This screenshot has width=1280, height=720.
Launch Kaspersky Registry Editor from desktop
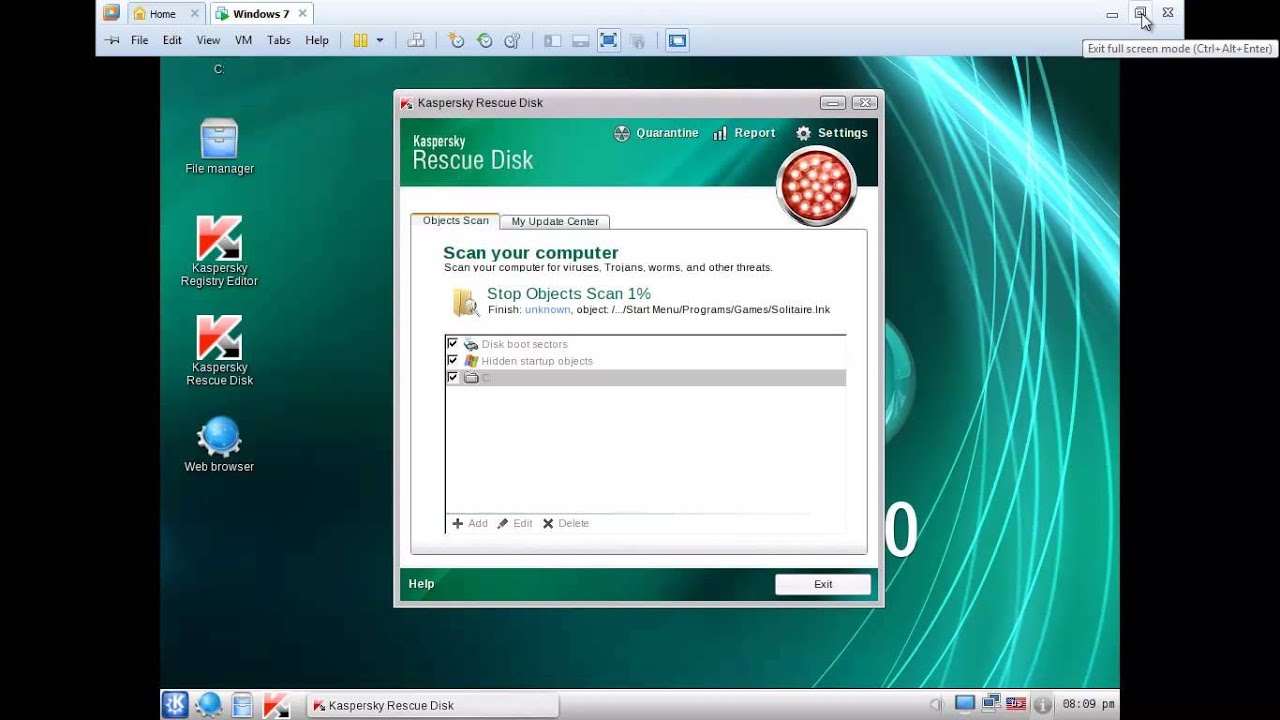(219, 252)
